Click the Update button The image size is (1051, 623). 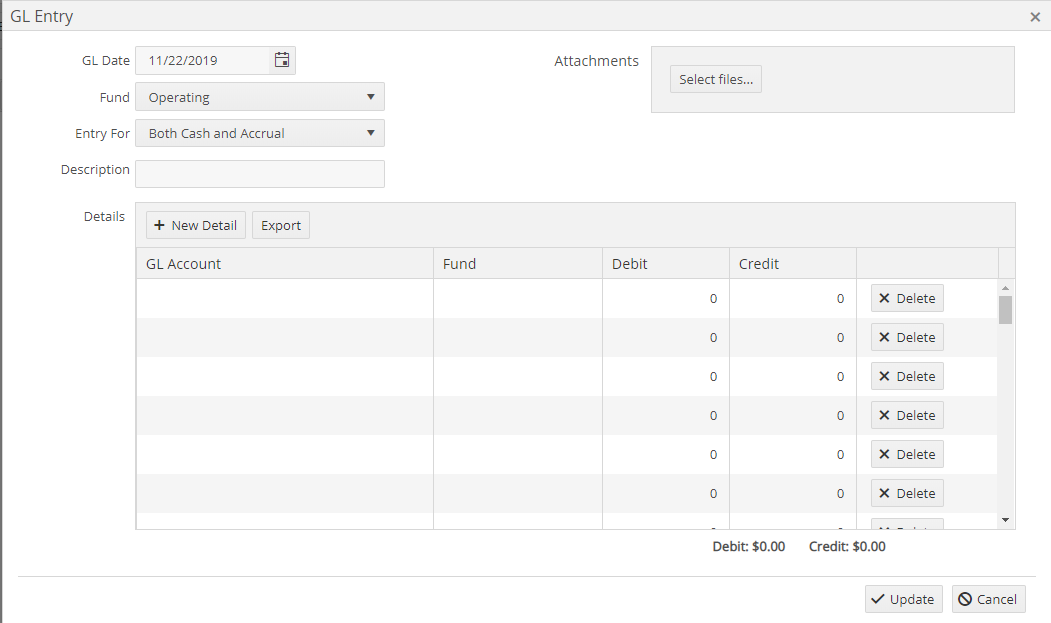pos(903,599)
